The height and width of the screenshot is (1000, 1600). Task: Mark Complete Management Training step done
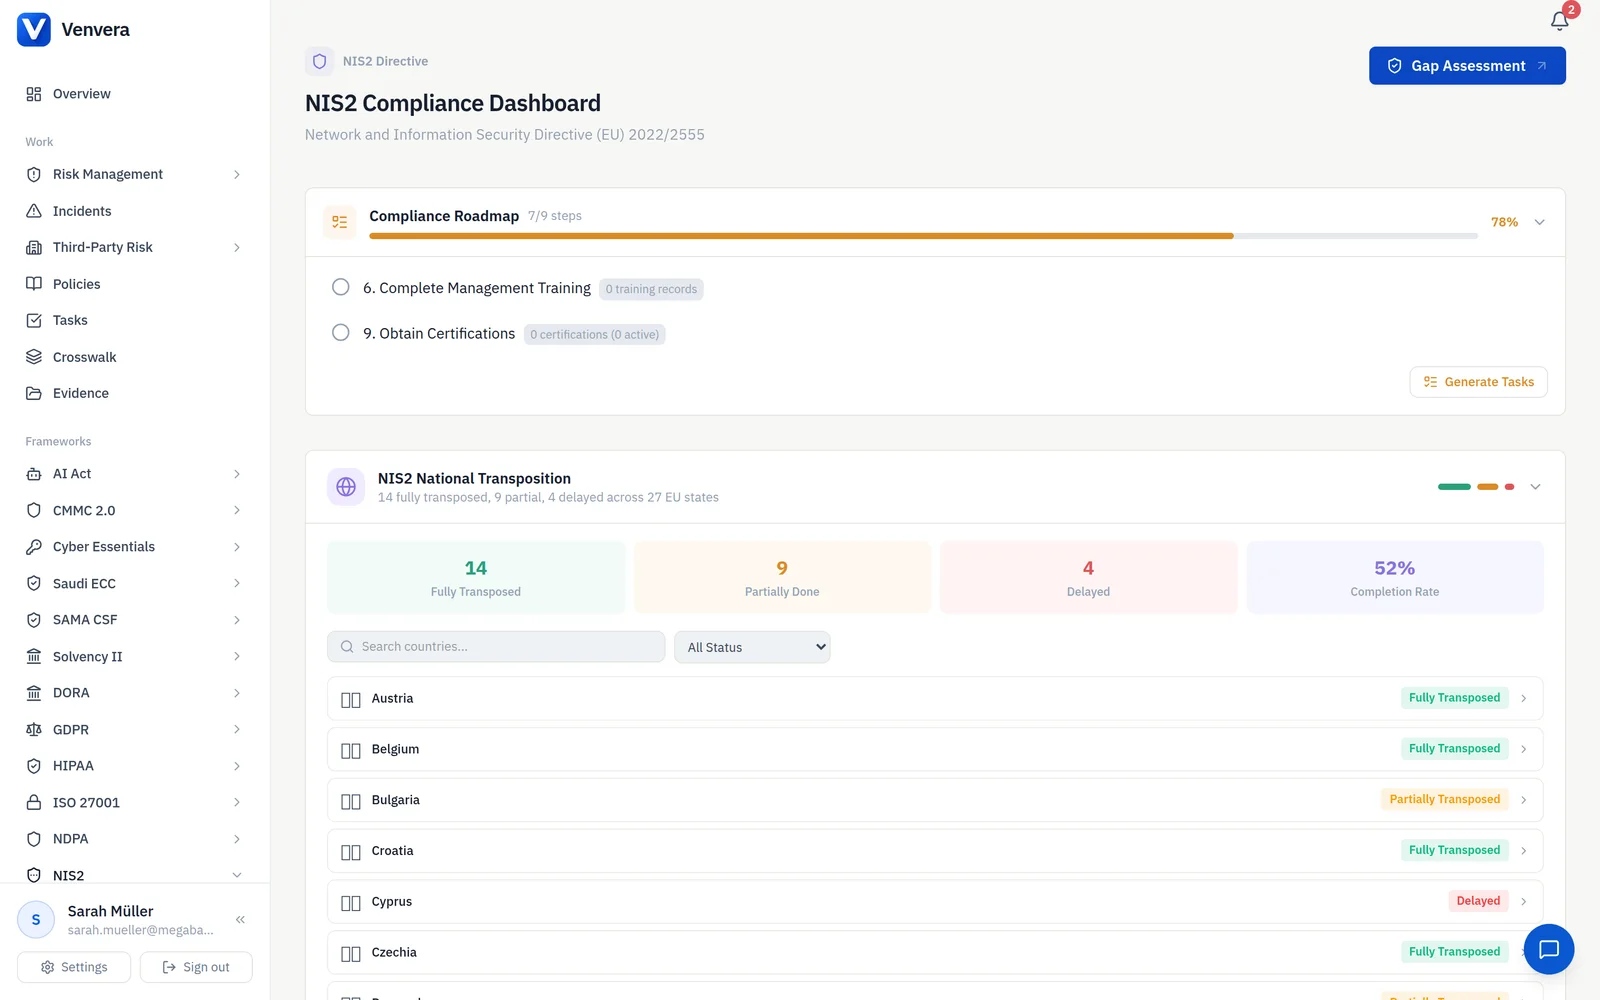click(x=341, y=287)
